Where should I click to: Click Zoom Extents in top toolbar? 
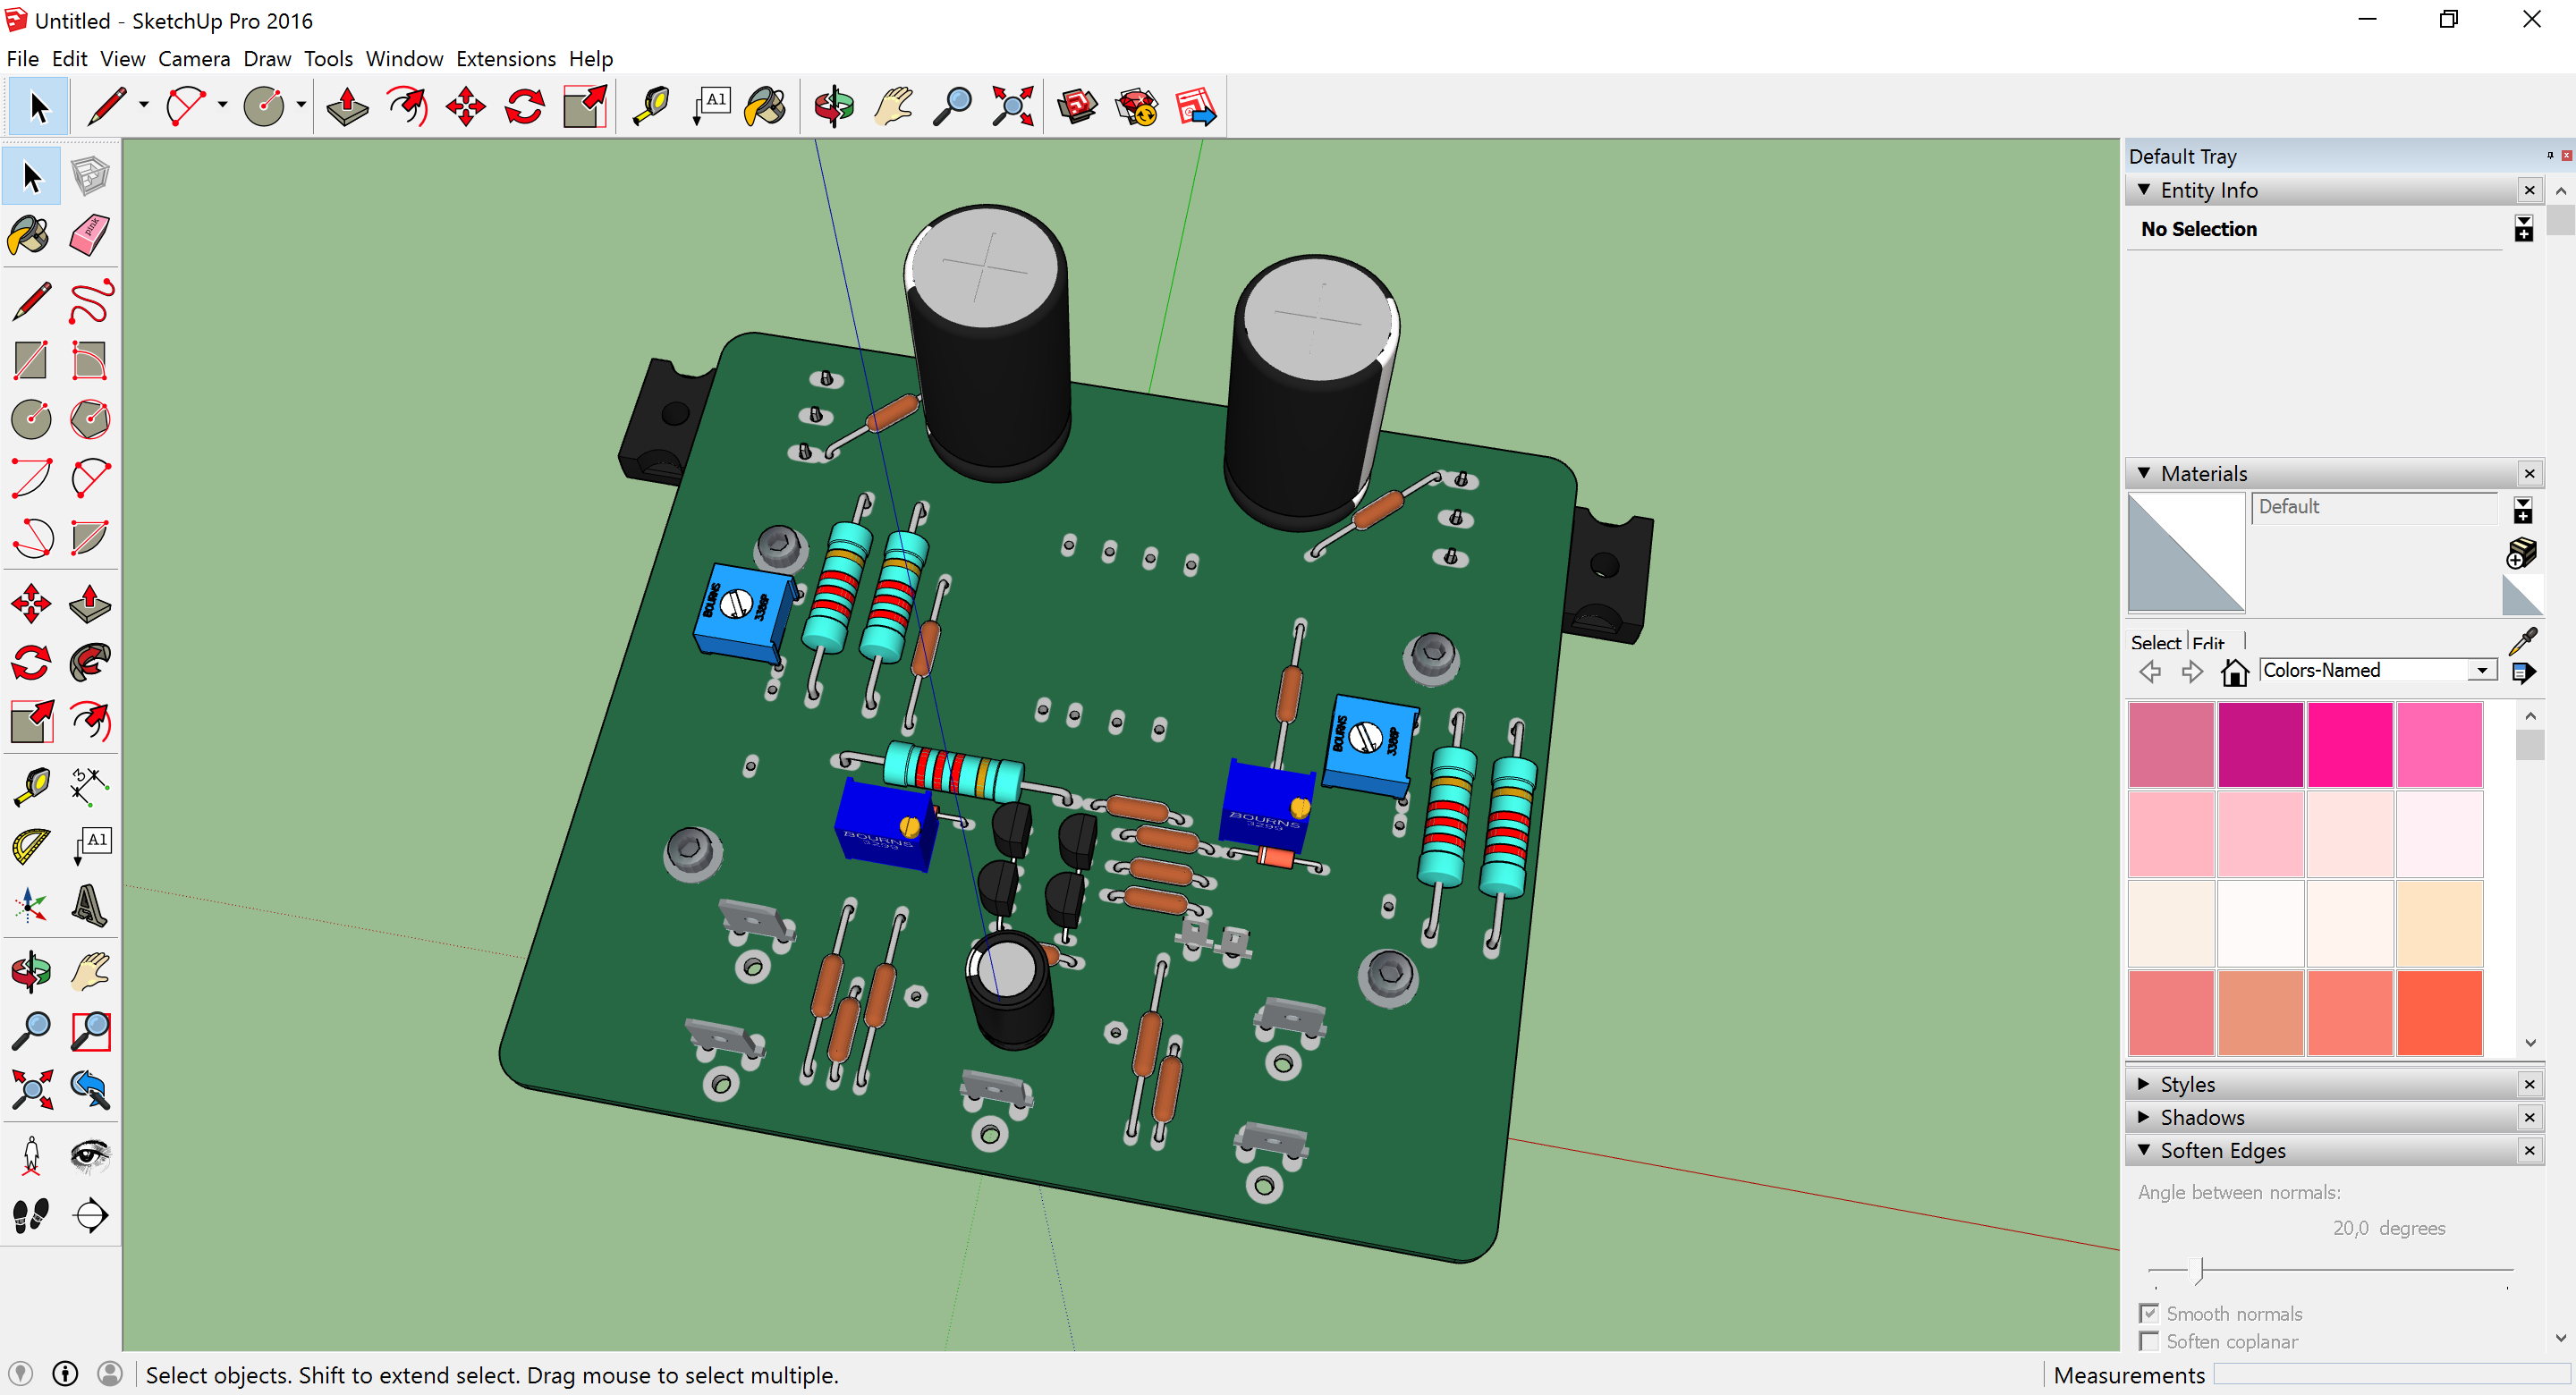[1012, 106]
